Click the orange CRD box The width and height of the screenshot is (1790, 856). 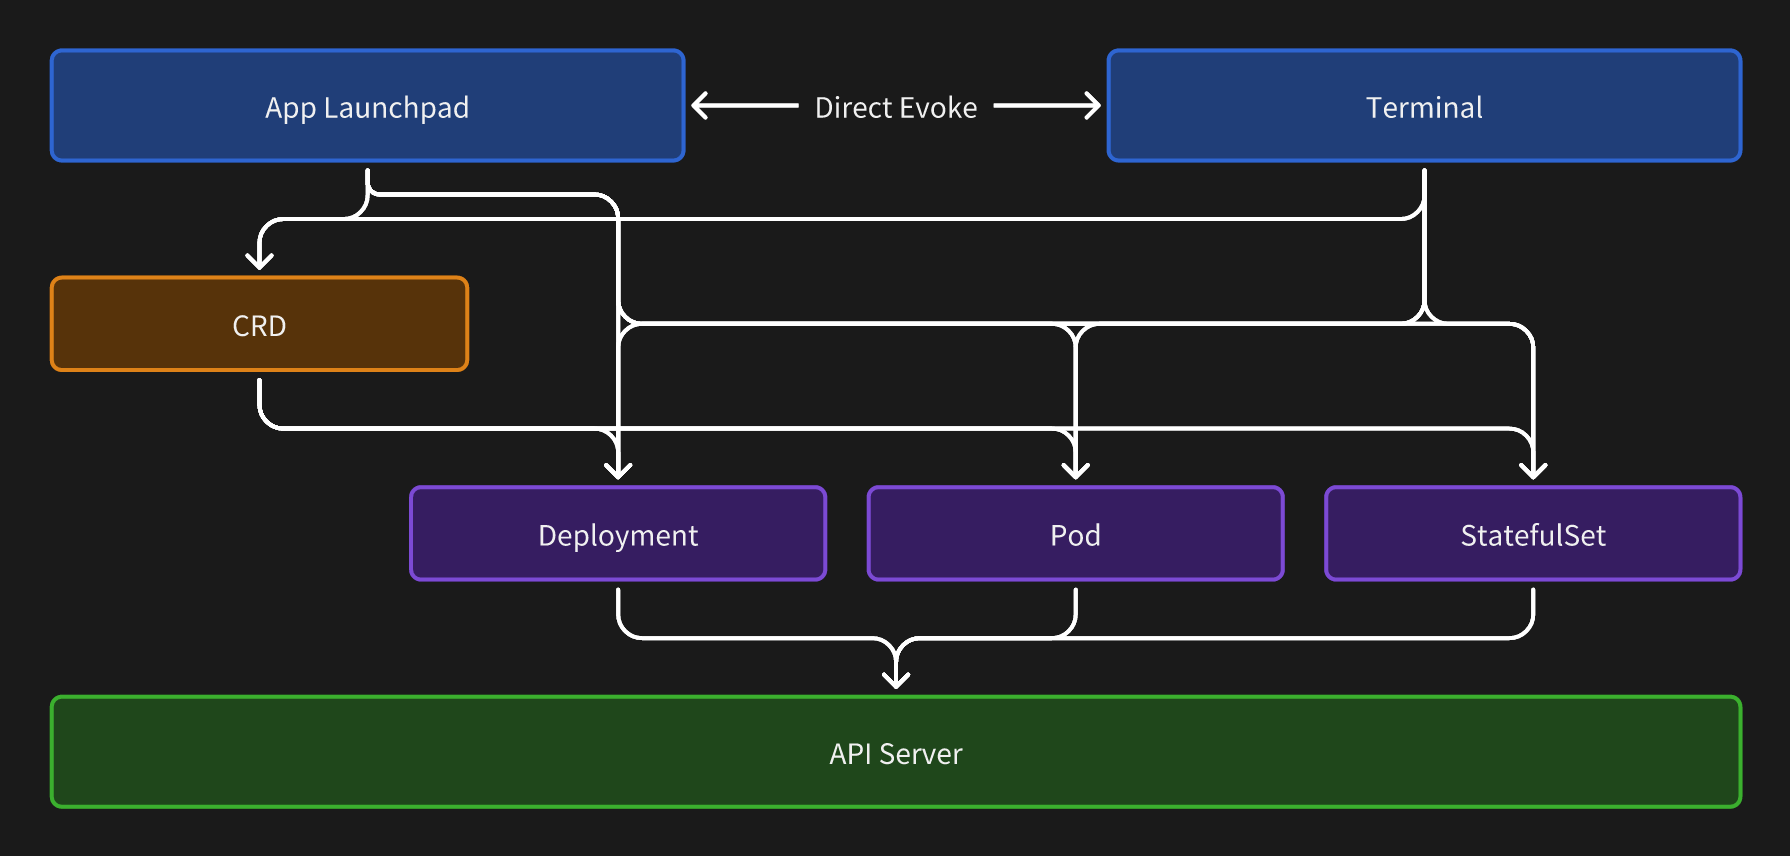pyautogui.click(x=259, y=325)
